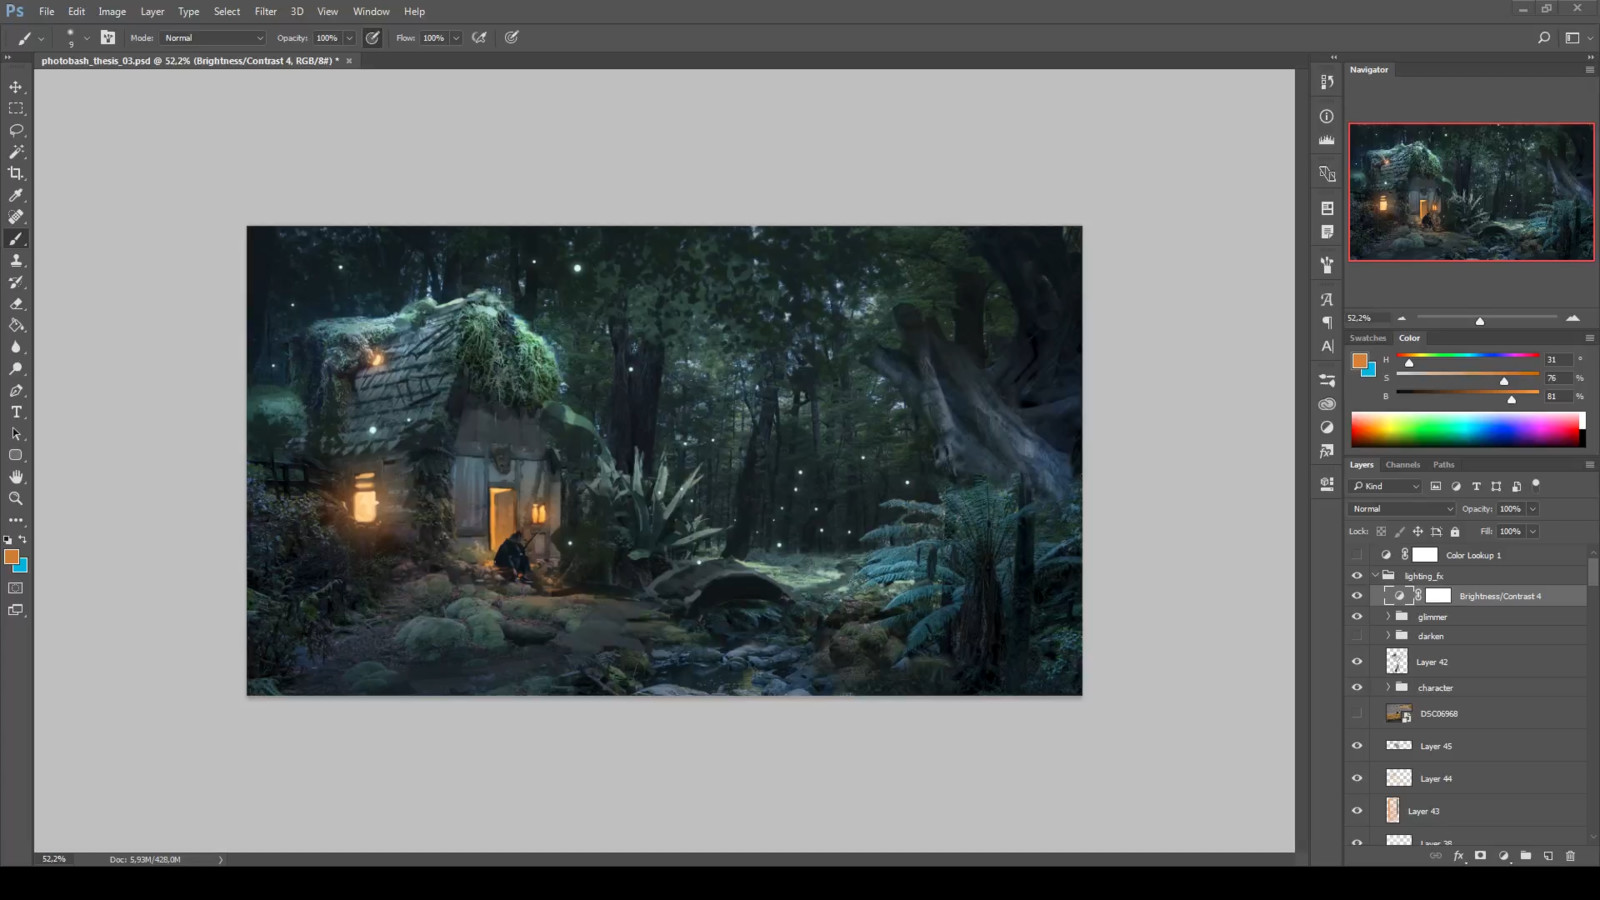Screen dimensions: 1600x900
Task: Show the darken group
Action: coord(1357,636)
